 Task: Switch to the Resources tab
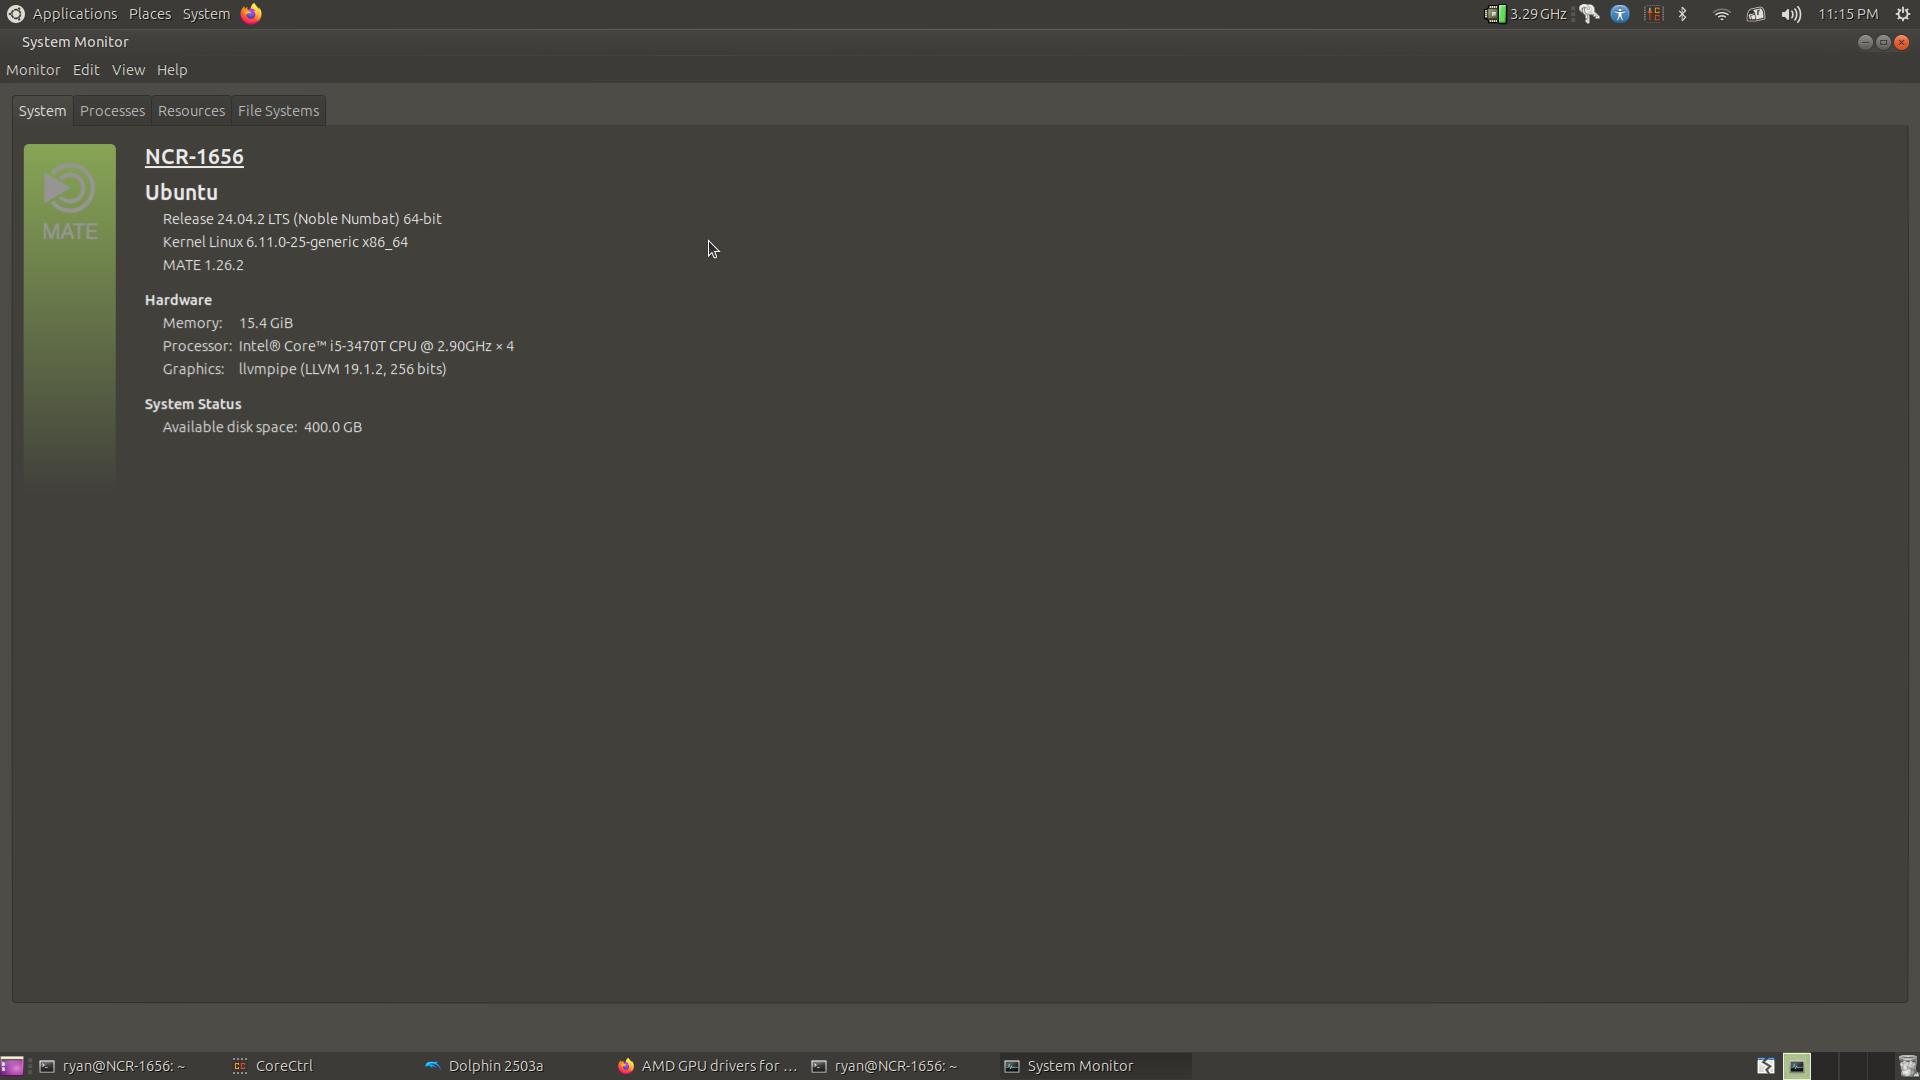click(191, 111)
